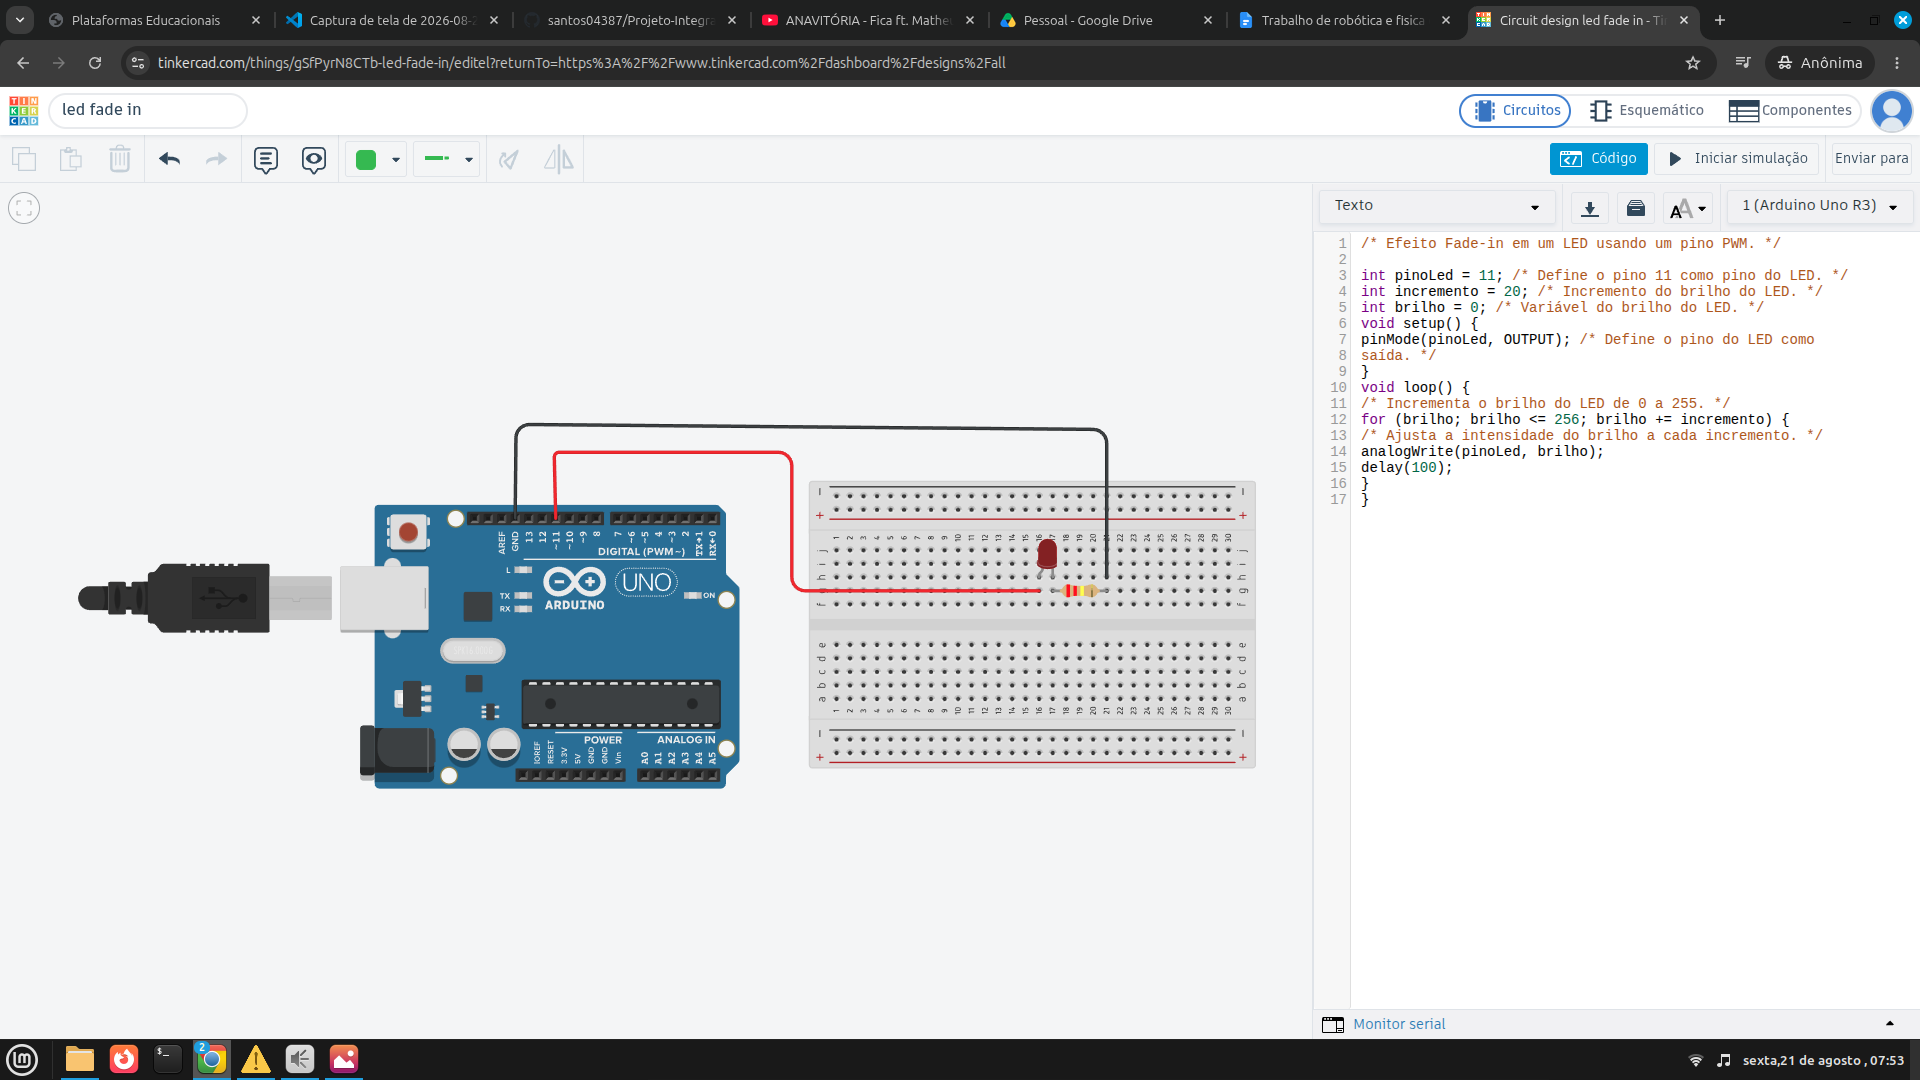
Task: Edit the design name field
Action: click(x=148, y=110)
